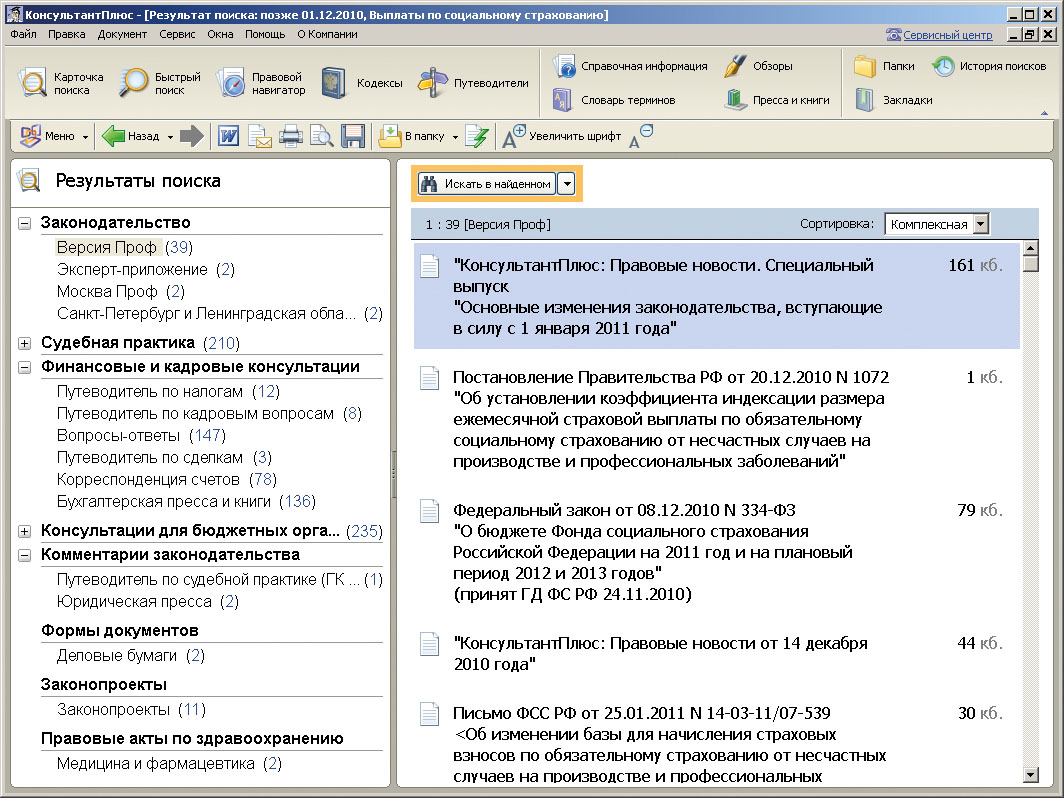1064x798 pixels.
Task: Open Справочная информация
Action: point(630,66)
